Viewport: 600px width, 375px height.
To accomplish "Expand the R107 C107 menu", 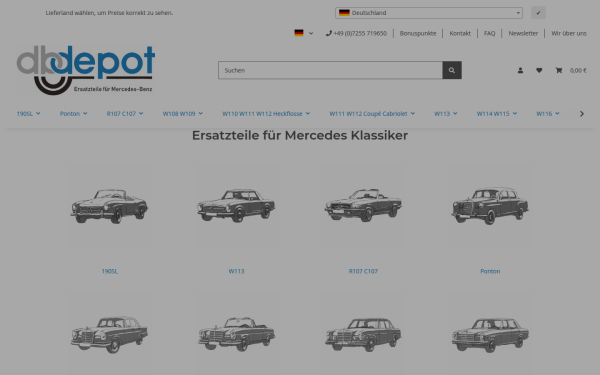I will click(125, 114).
